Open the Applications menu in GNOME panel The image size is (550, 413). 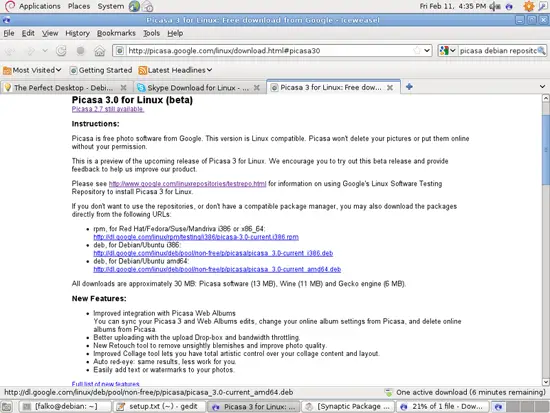click(x=40, y=6)
